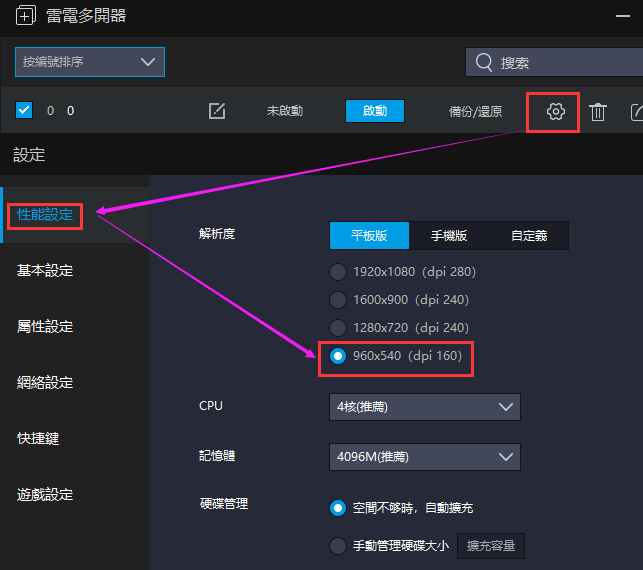Click the partially visible icon right of trash

[636, 112]
